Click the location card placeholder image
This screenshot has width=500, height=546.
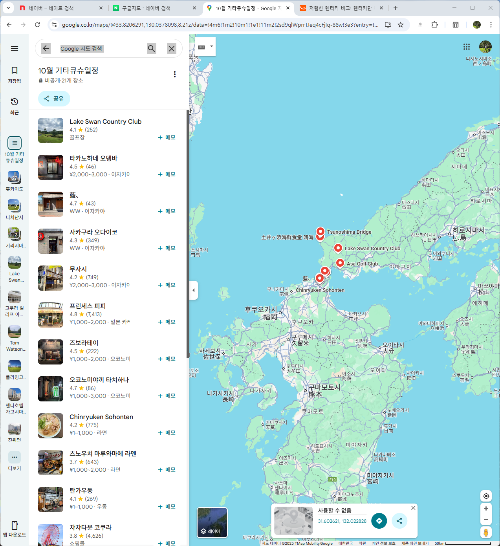pyautogui.click(x=293, y=521)
